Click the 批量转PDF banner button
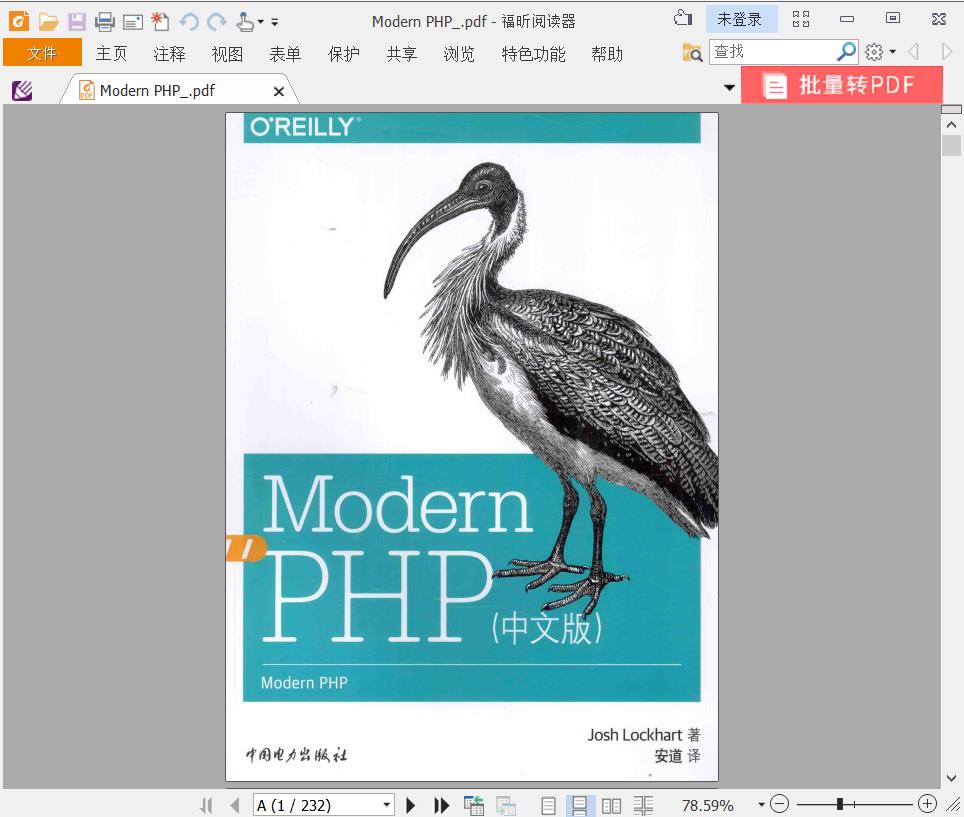 [842, 85]
